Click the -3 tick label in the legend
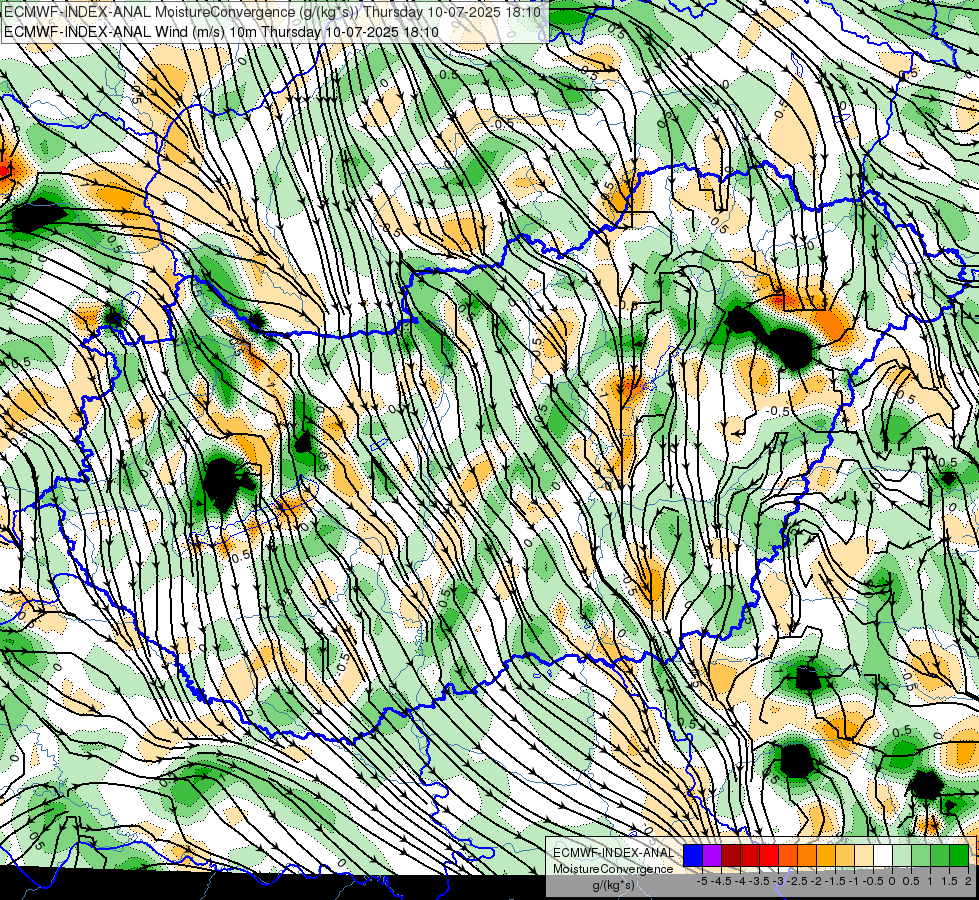 [x=779, y=881]
